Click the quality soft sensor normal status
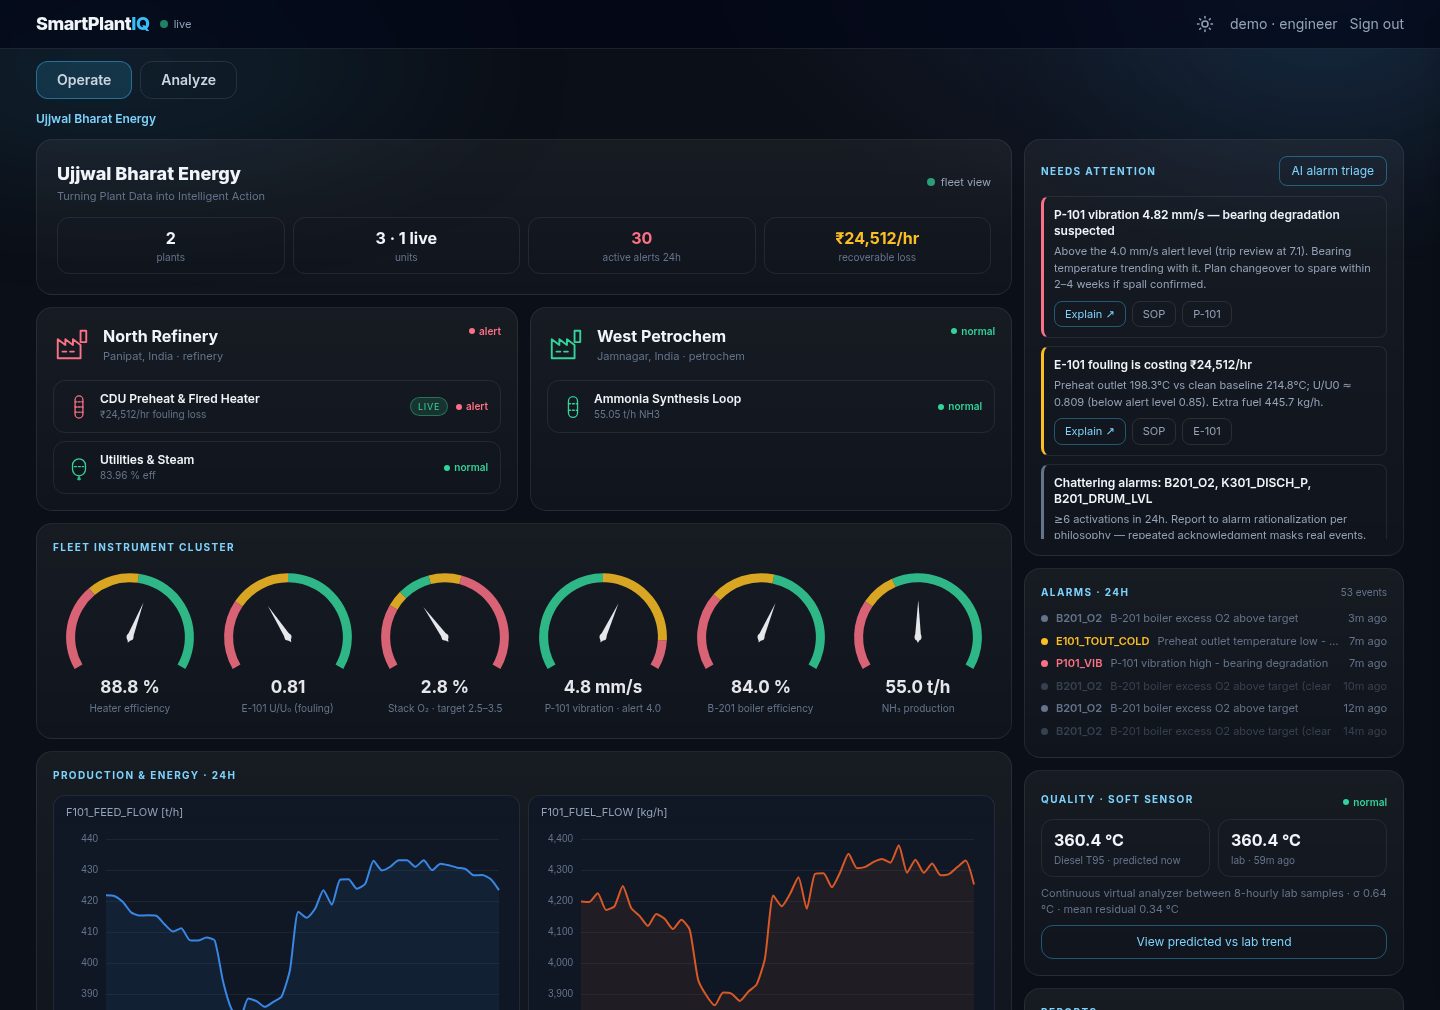Viewport: 1440px width, 1010px height. 1365,802
